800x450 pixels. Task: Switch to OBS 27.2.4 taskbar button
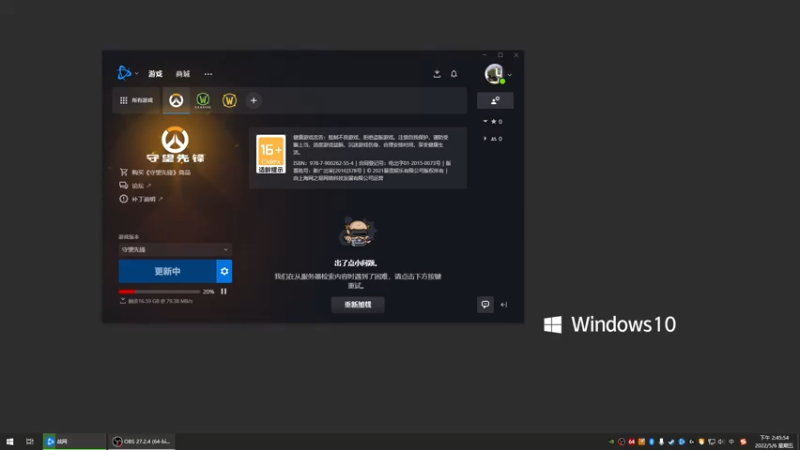[142, 441]
